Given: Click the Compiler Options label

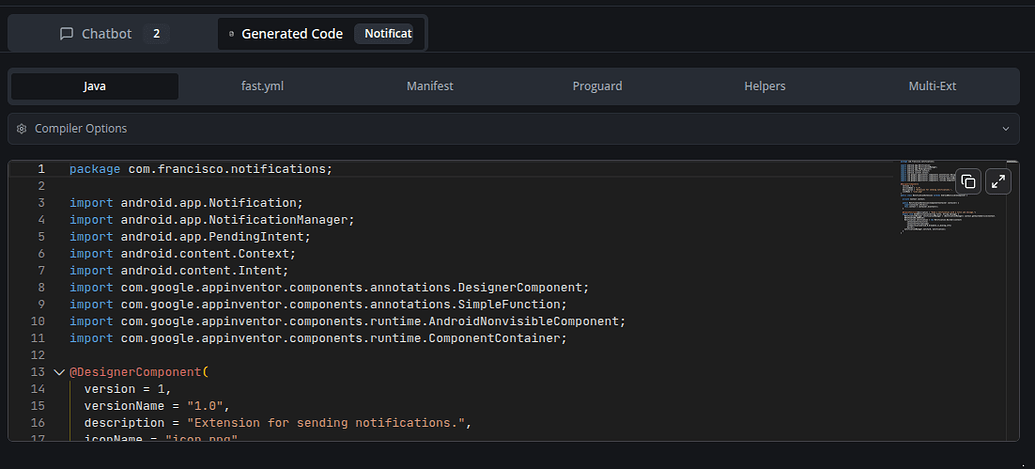Looking at the screenshot, I should pyautogui.click(x=81, y=129).
